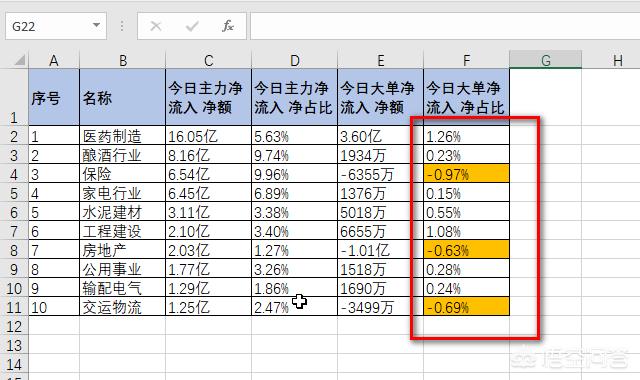Click the confirm checkmark icon in formula bar

point(192,27)
